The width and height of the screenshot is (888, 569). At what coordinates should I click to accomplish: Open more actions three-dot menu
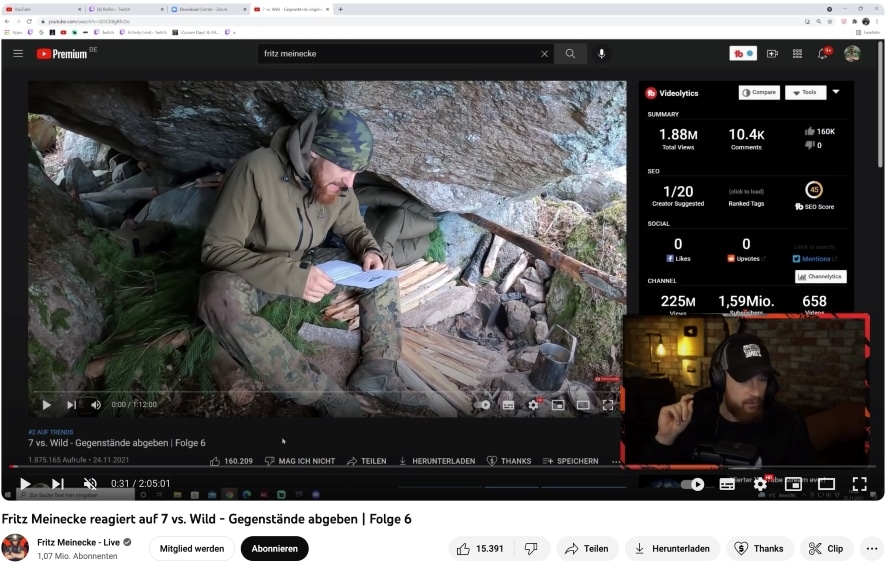pyautogui.click(x=871, y=548)
